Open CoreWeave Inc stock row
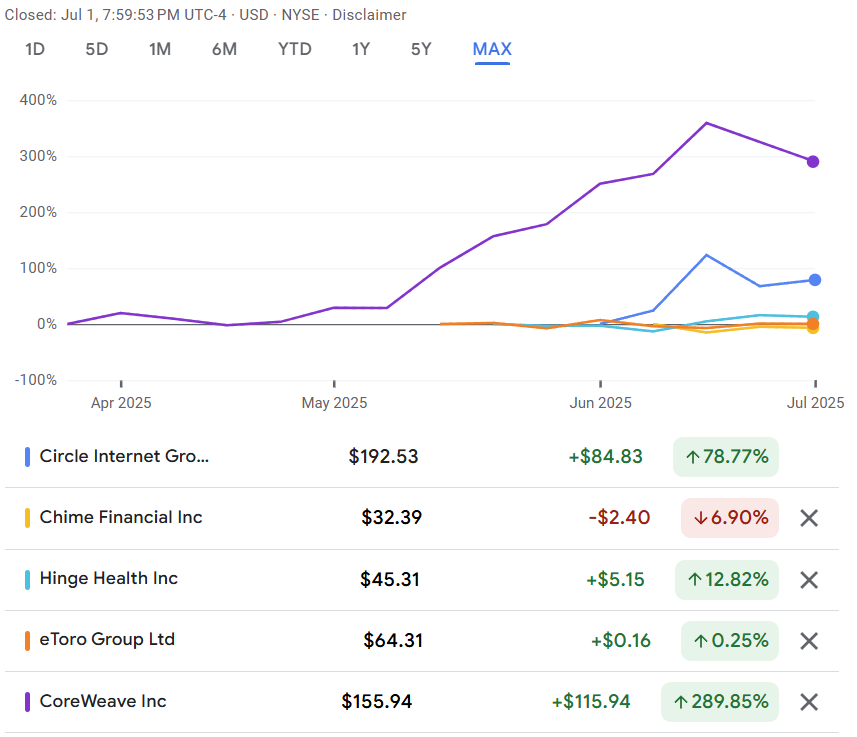This screenshot has width=857, height=737. point(422,702)
